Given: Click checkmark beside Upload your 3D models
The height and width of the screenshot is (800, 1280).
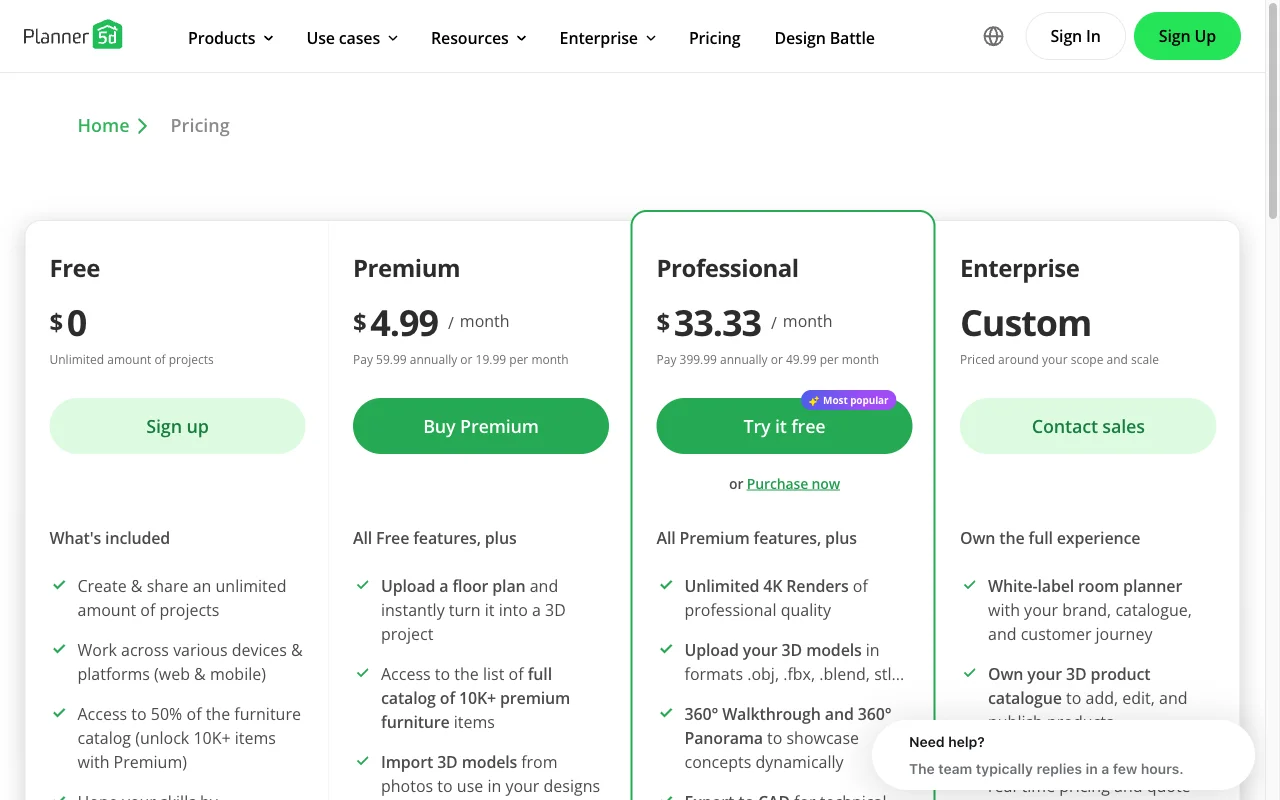Looking at the screenshot, I should pyautogui.click(x=666, y=649).
